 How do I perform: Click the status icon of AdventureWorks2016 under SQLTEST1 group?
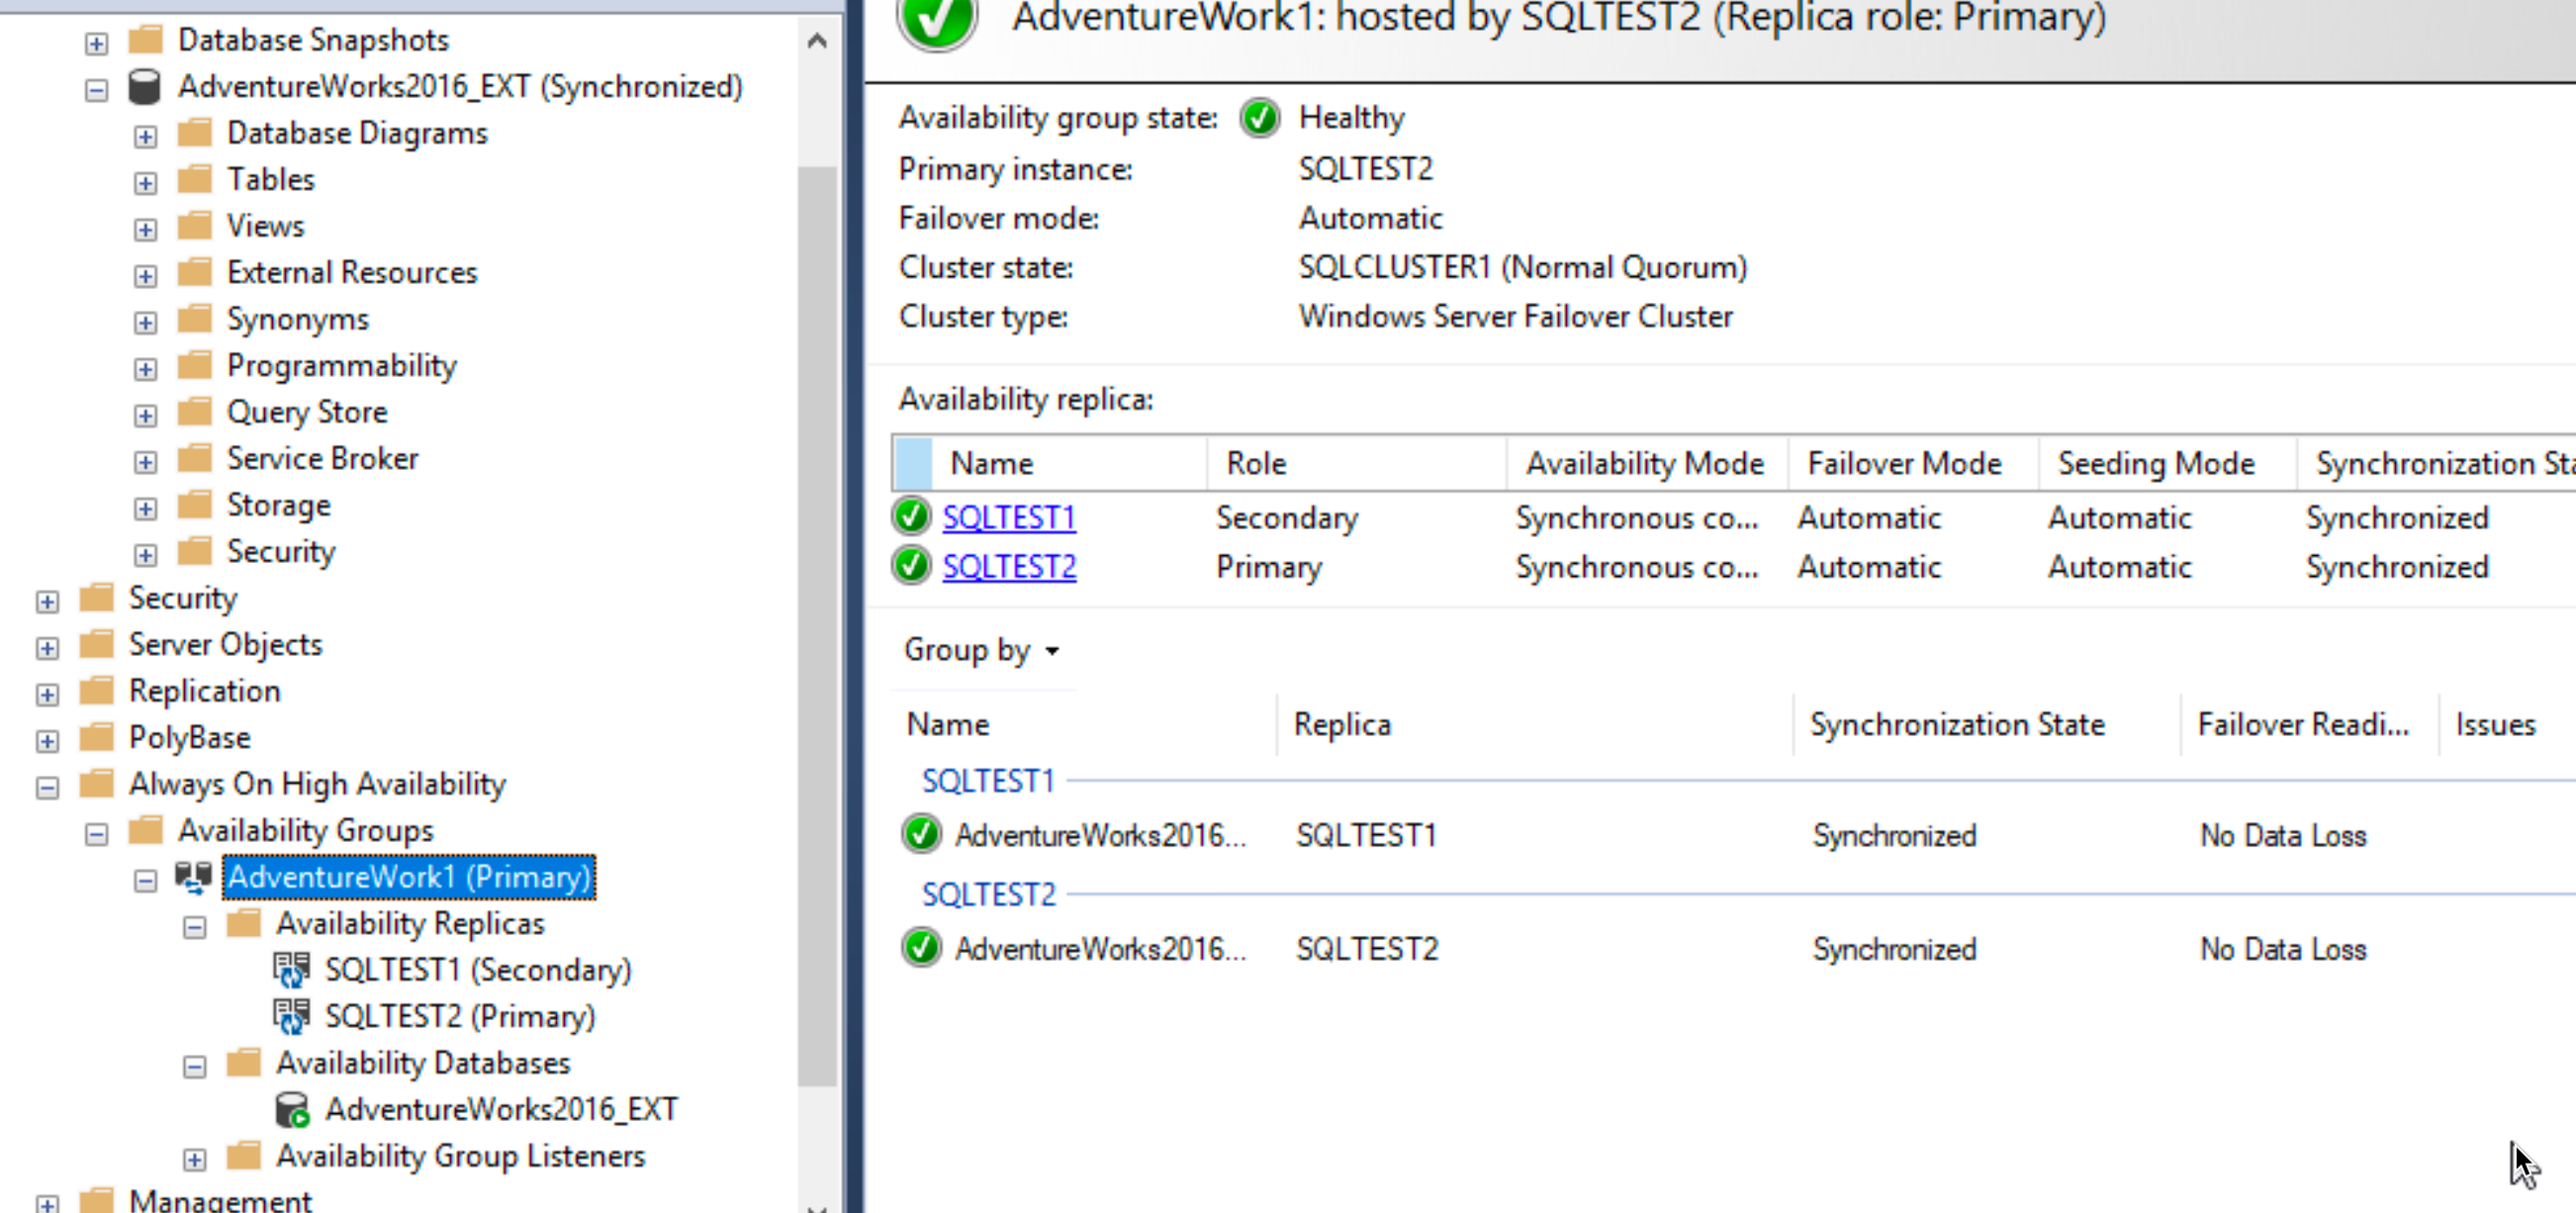tap(921, 834)
